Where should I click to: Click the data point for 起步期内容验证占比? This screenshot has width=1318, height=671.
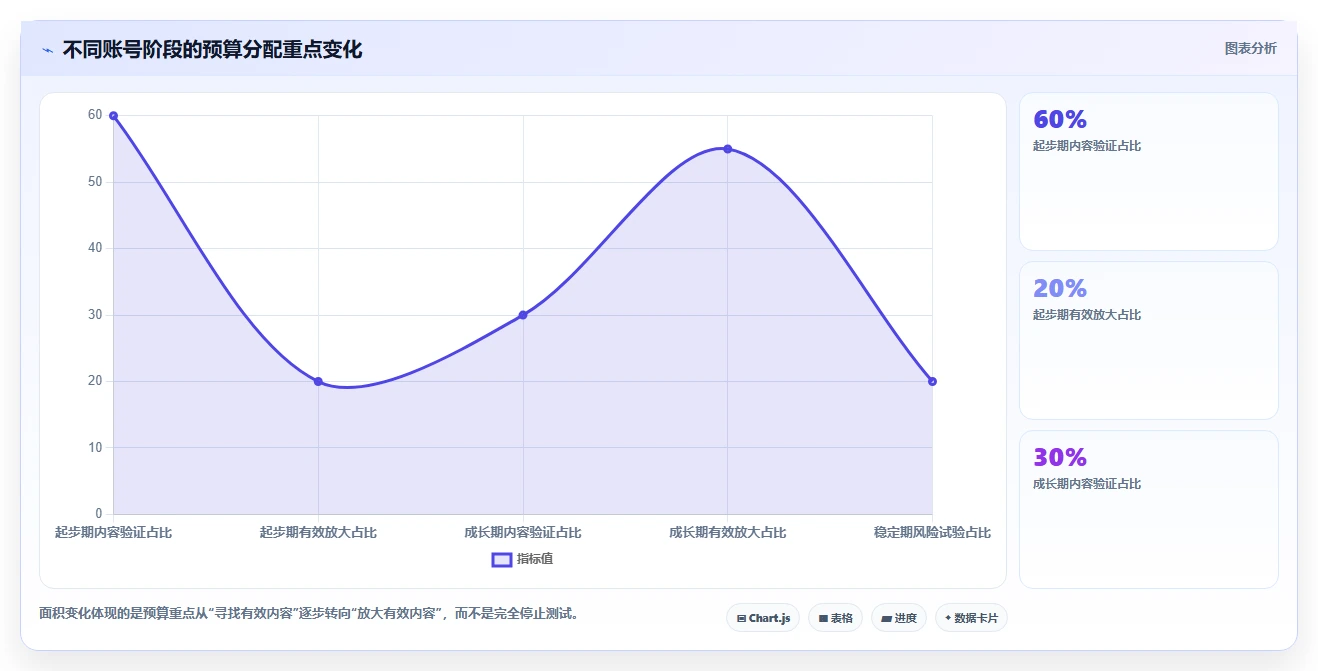coord(113,115)
